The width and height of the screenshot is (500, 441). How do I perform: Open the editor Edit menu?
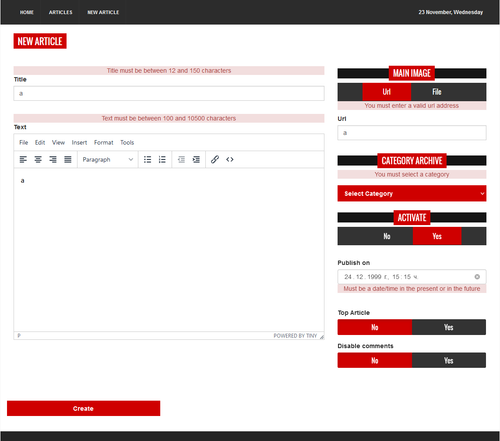pyautogui.click(x=40, y=143)
